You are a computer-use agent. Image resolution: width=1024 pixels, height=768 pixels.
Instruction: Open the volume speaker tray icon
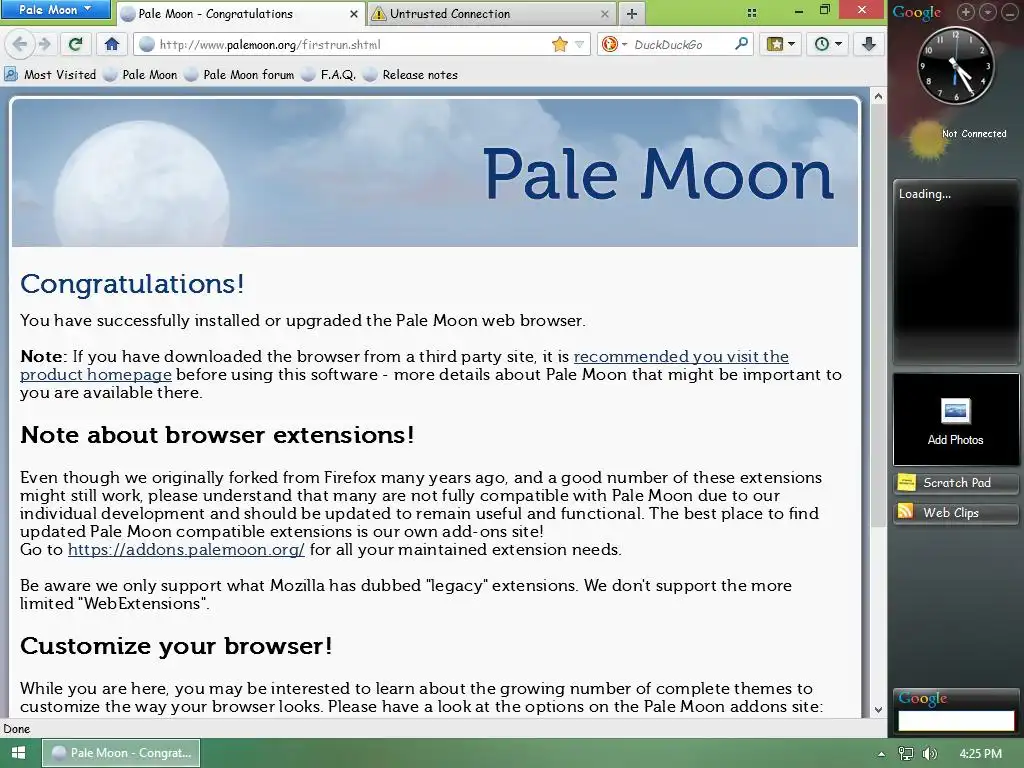(929, 754)
